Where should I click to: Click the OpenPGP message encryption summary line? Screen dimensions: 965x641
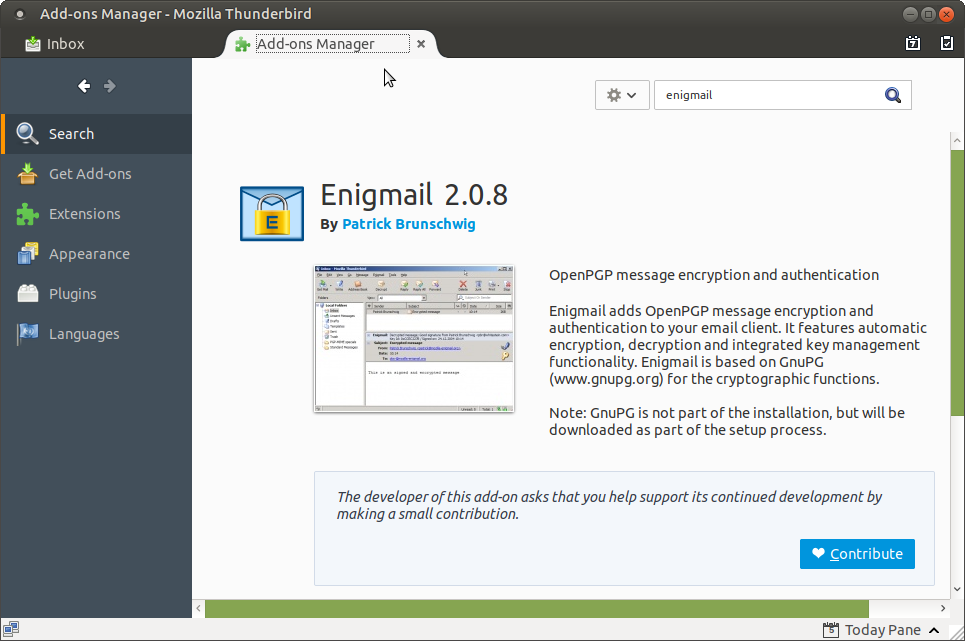click(714, 275)
